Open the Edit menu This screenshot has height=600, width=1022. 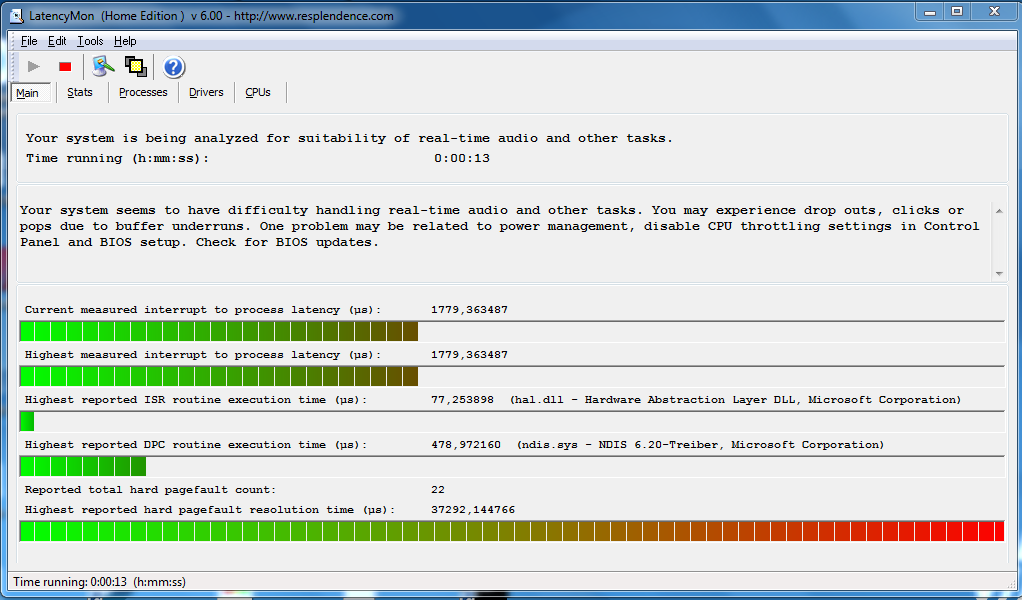coord(57,41)
